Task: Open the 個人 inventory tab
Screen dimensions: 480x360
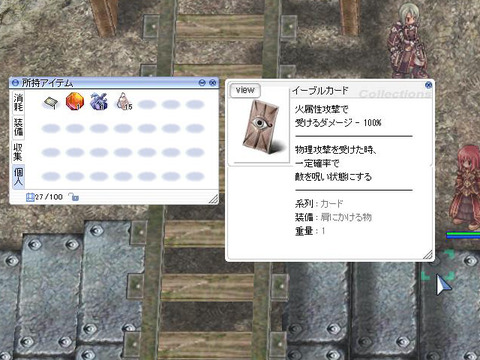Action: [x=18, y=176]
